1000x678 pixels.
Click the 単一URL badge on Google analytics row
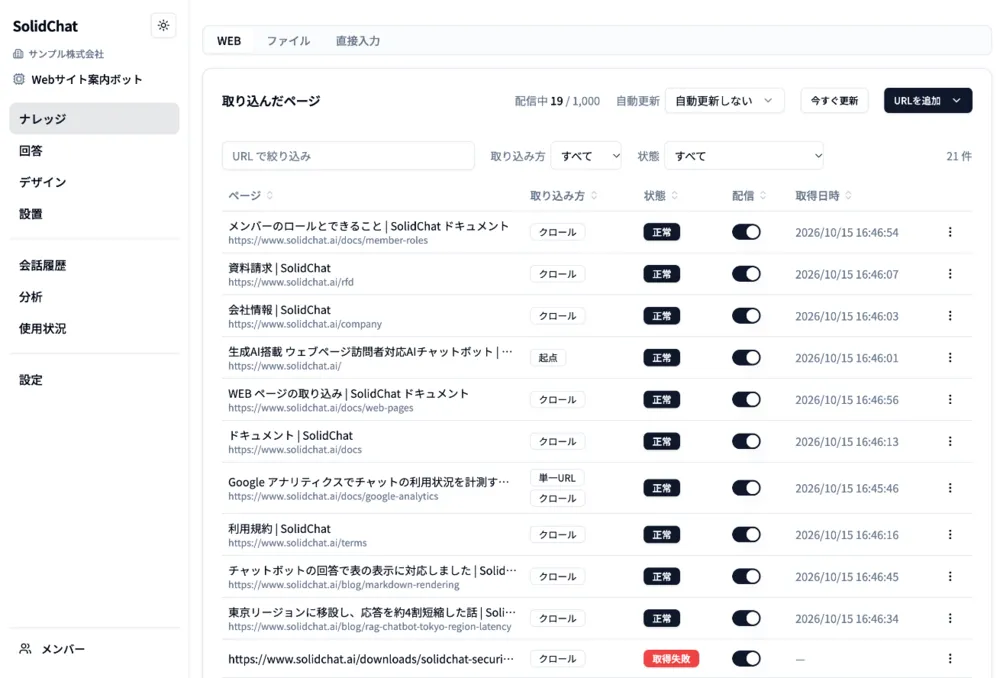[557, 478]
